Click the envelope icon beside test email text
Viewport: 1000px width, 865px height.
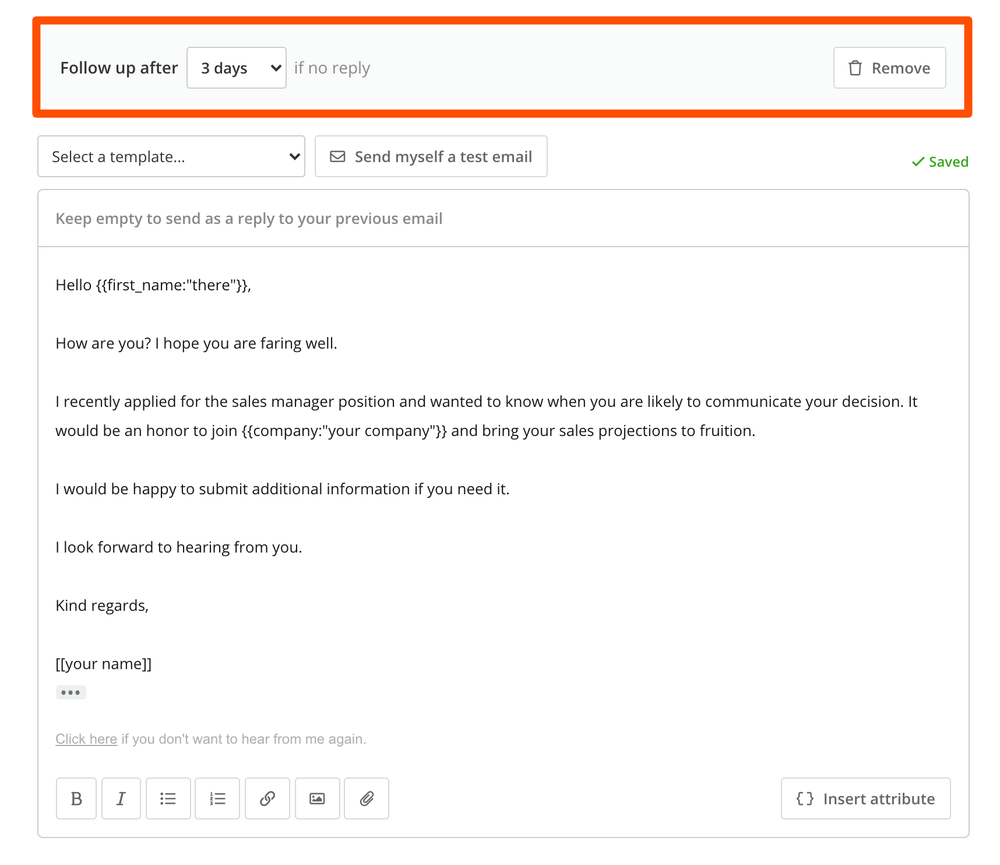point(337,156)
